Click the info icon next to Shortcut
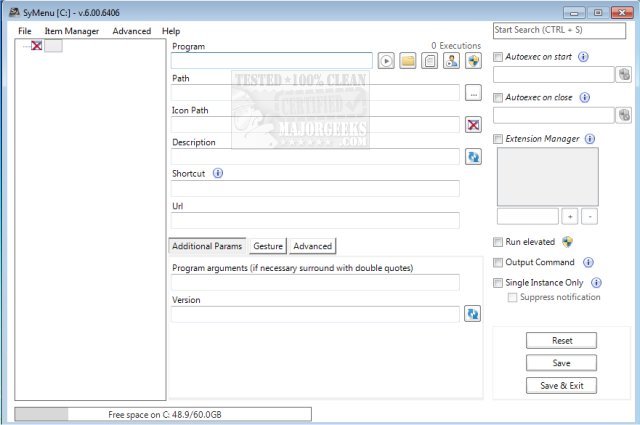The image size is (640, 425). (x=218, y=173)
